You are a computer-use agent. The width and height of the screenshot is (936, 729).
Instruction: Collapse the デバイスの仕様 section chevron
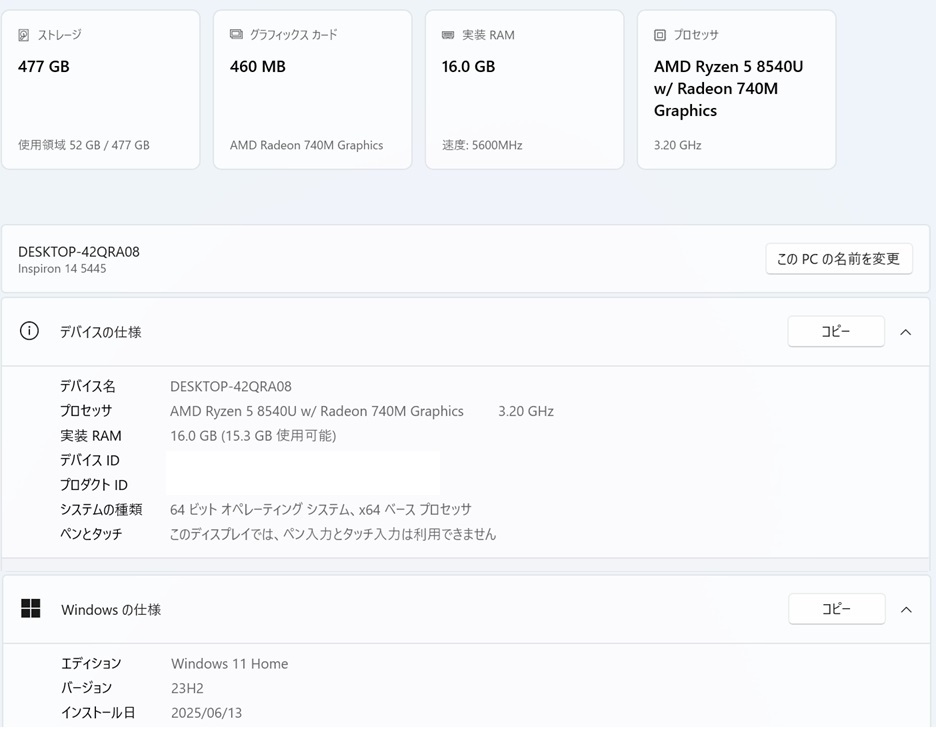tap(906, 332)
